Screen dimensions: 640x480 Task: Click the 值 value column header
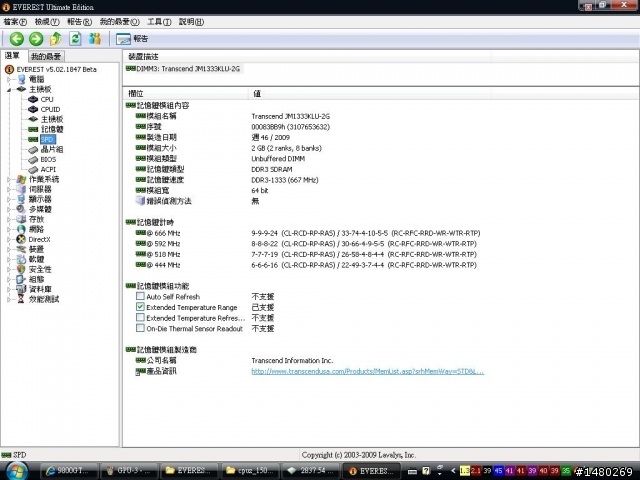pos(369,93)
